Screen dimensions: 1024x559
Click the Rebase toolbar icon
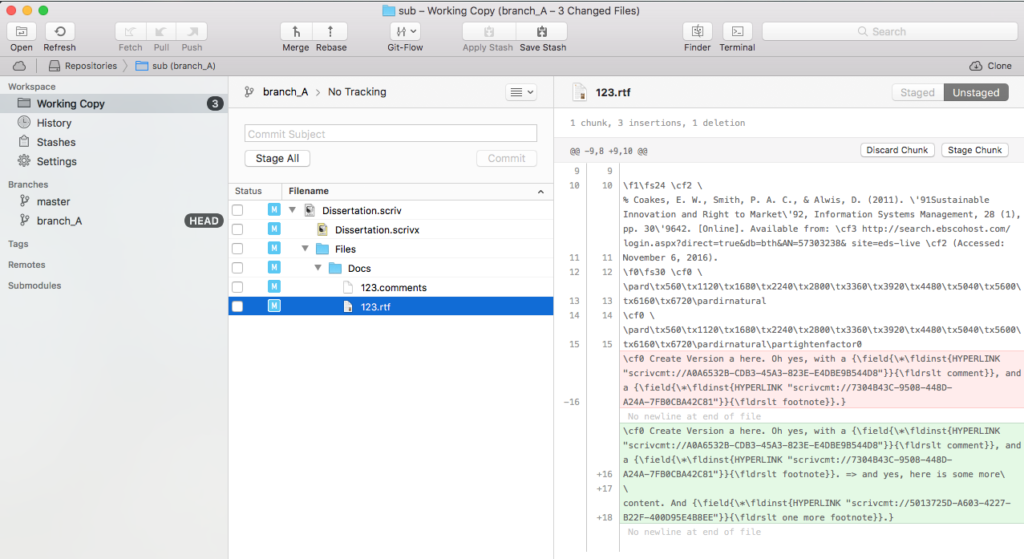pos(331,32)
